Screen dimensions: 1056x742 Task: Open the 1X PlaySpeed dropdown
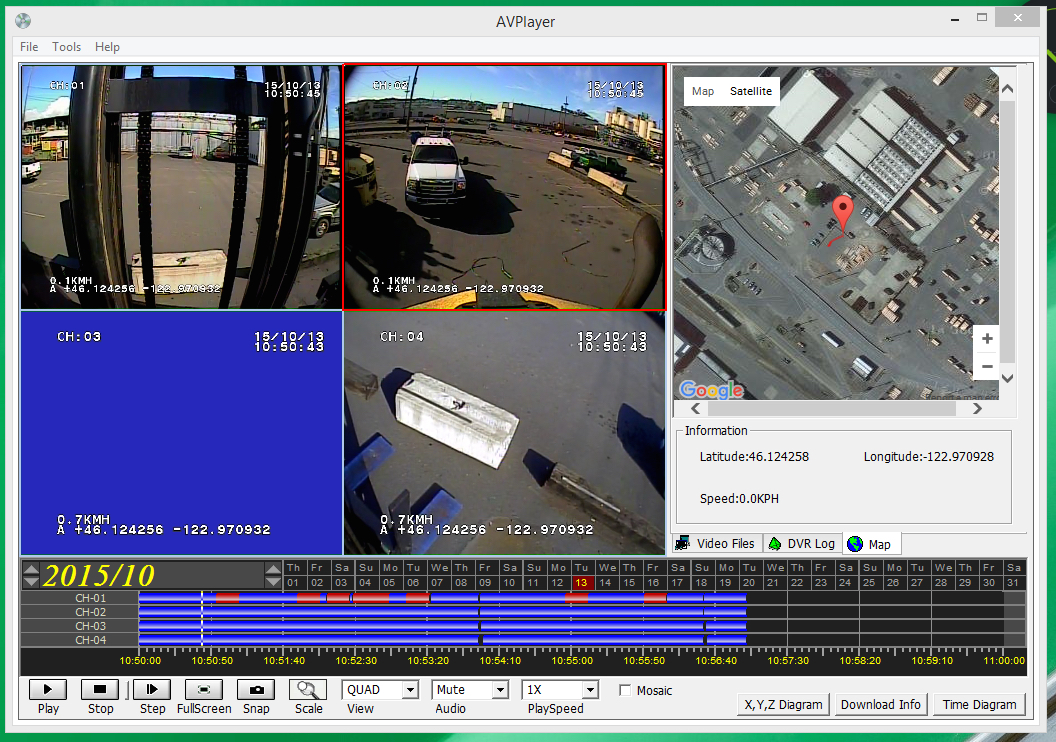(x=589, y=690)
